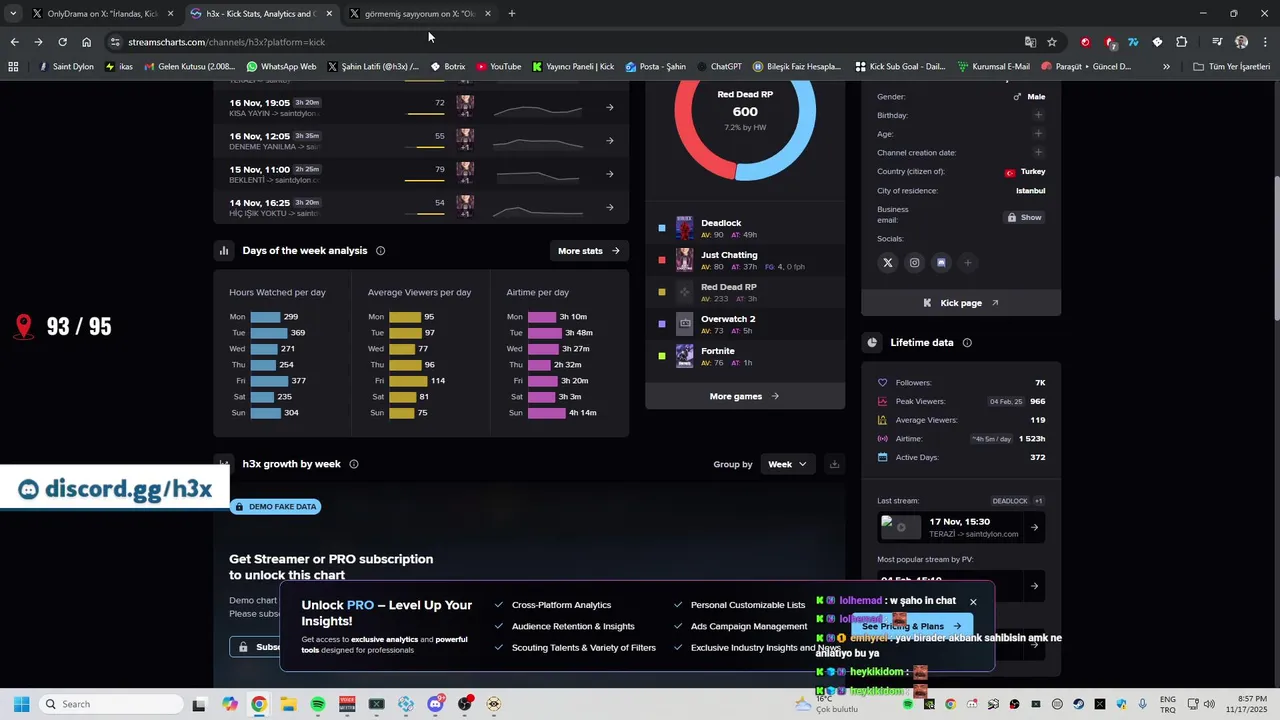This screenshot has height=720, width=1280.
Task: Click the Windows taskbar Search box
Action: (110, 704)
